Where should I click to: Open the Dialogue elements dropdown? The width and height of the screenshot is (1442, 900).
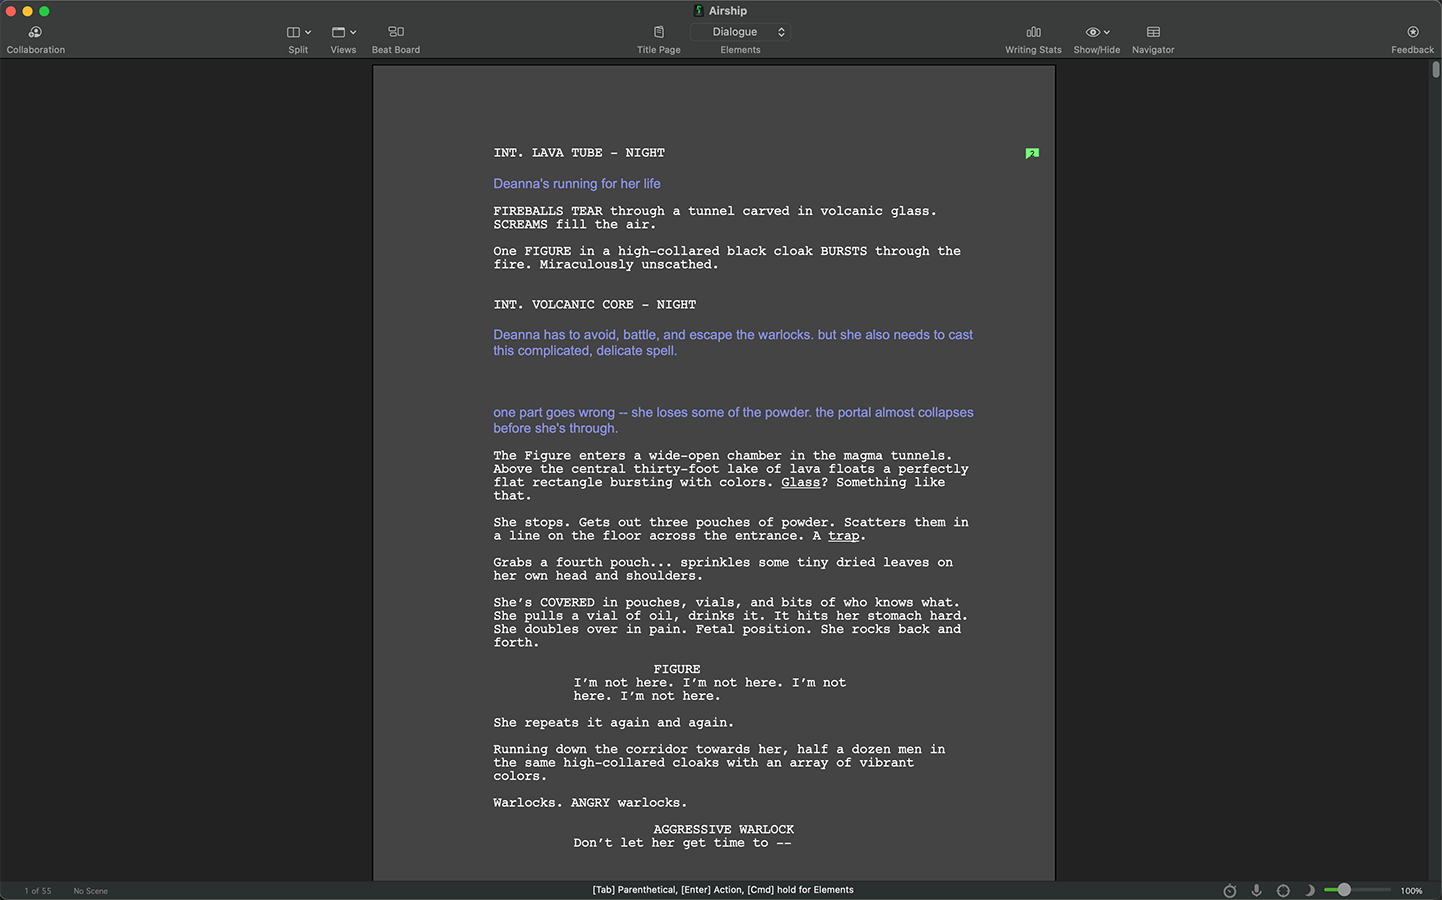coord(740,32)
